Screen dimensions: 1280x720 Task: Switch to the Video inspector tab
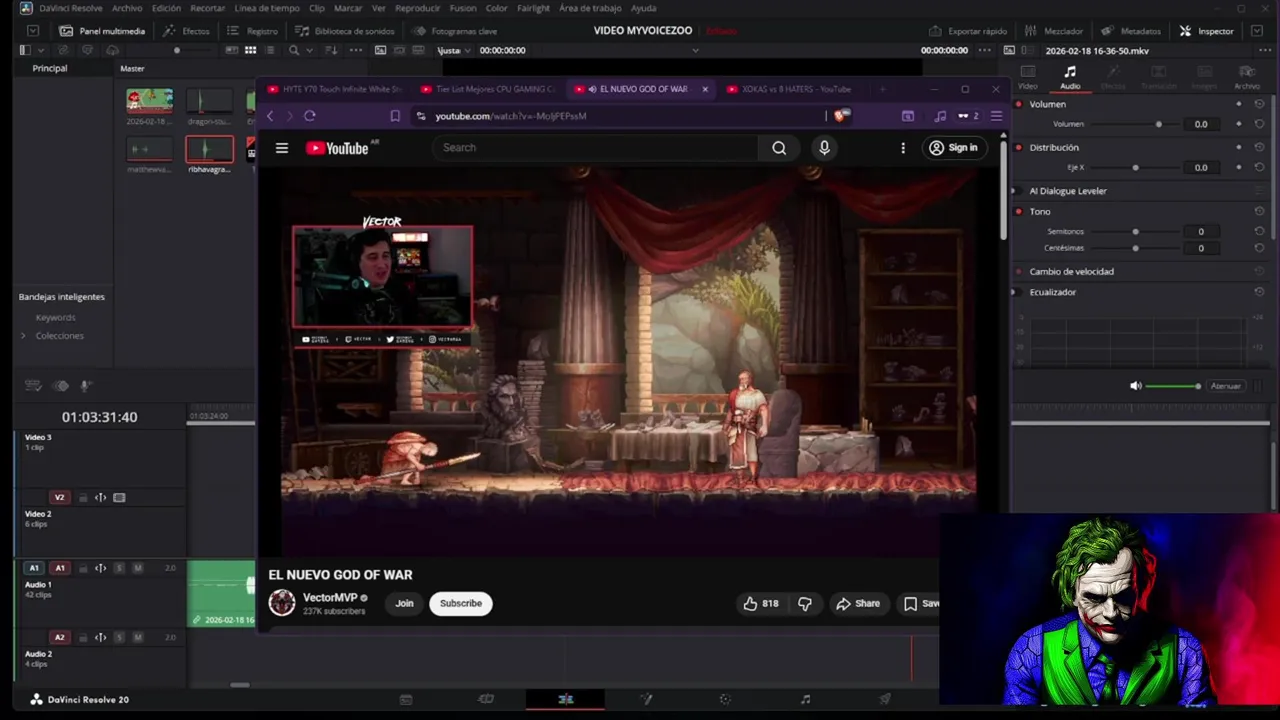pyautogui.click(x=1028, y=76)
